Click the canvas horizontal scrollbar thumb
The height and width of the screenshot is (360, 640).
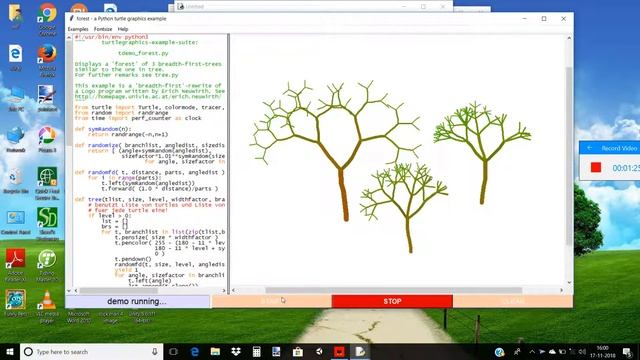[x=394, y=290]
